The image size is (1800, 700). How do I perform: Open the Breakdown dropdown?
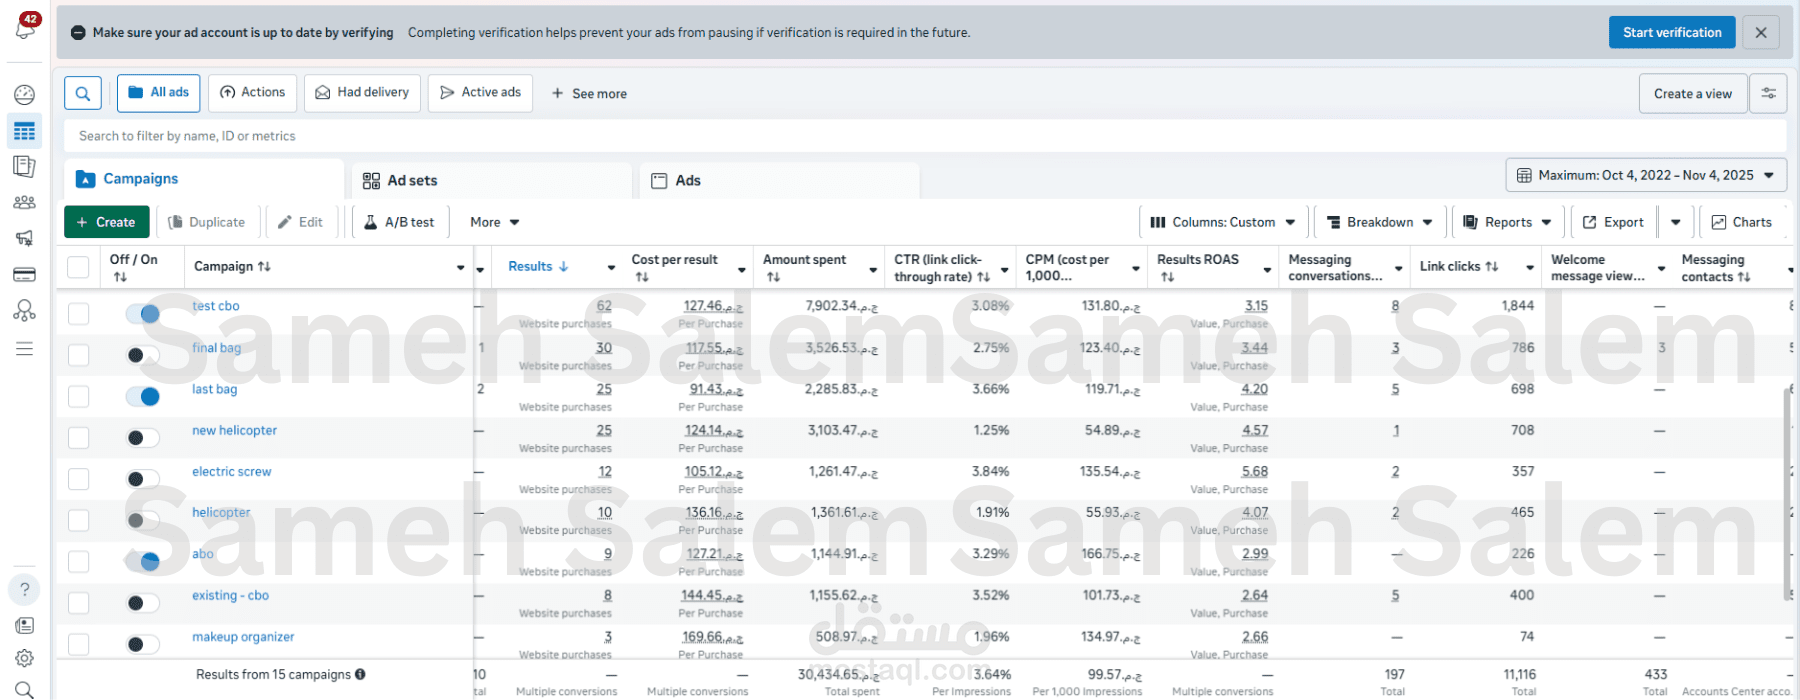(x=1379, y=222)
